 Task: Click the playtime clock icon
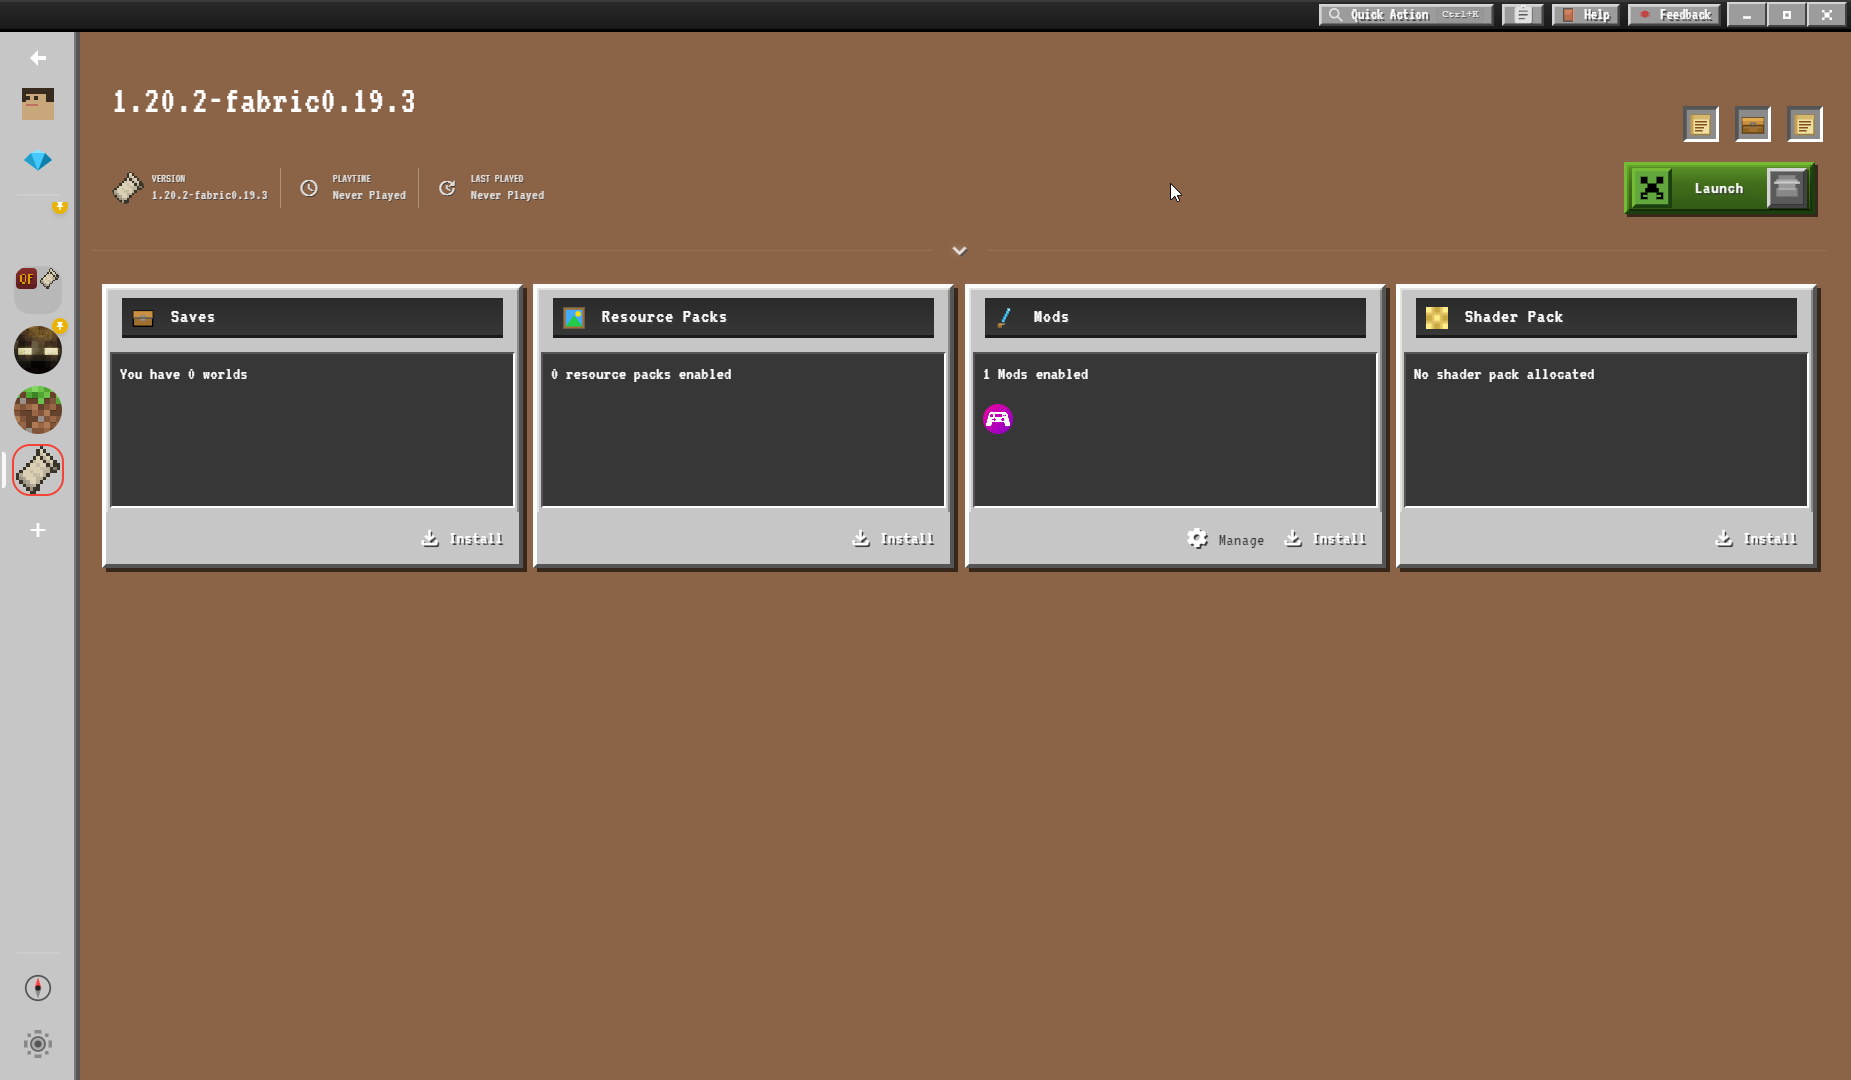309,188
